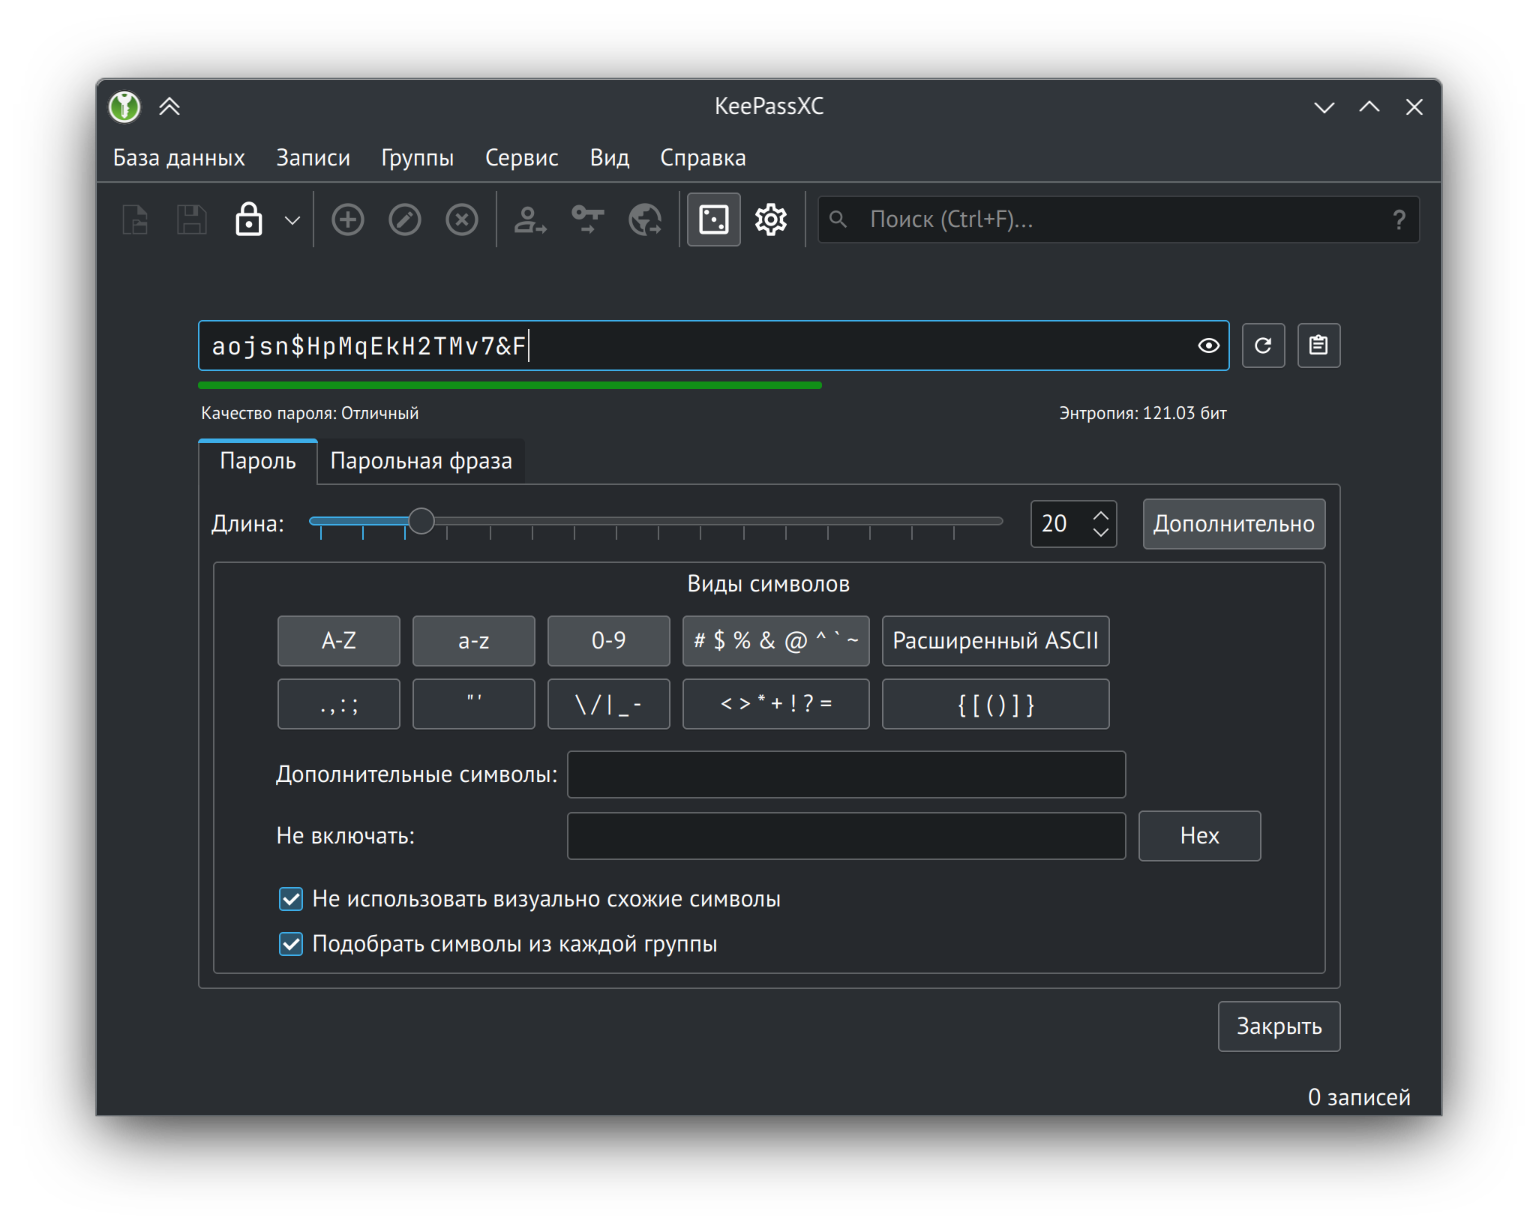The height and width of the screenshot is (1230, 1539).
Task: Click the Дополнительные символы input field
Action: [847, 775]
